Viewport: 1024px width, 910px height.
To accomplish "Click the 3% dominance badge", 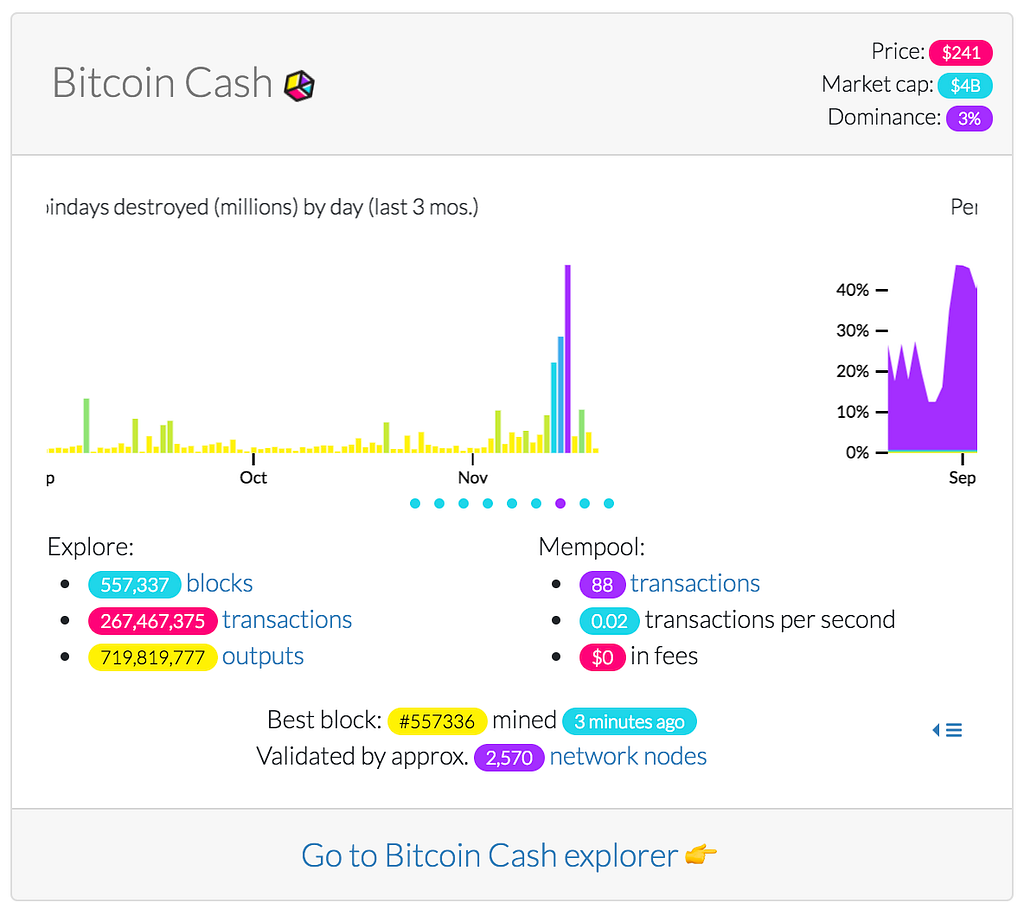I will coord(969,118).
